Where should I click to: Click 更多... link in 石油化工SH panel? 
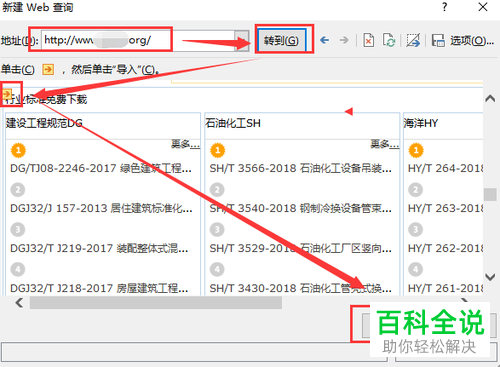click(385, 144)
